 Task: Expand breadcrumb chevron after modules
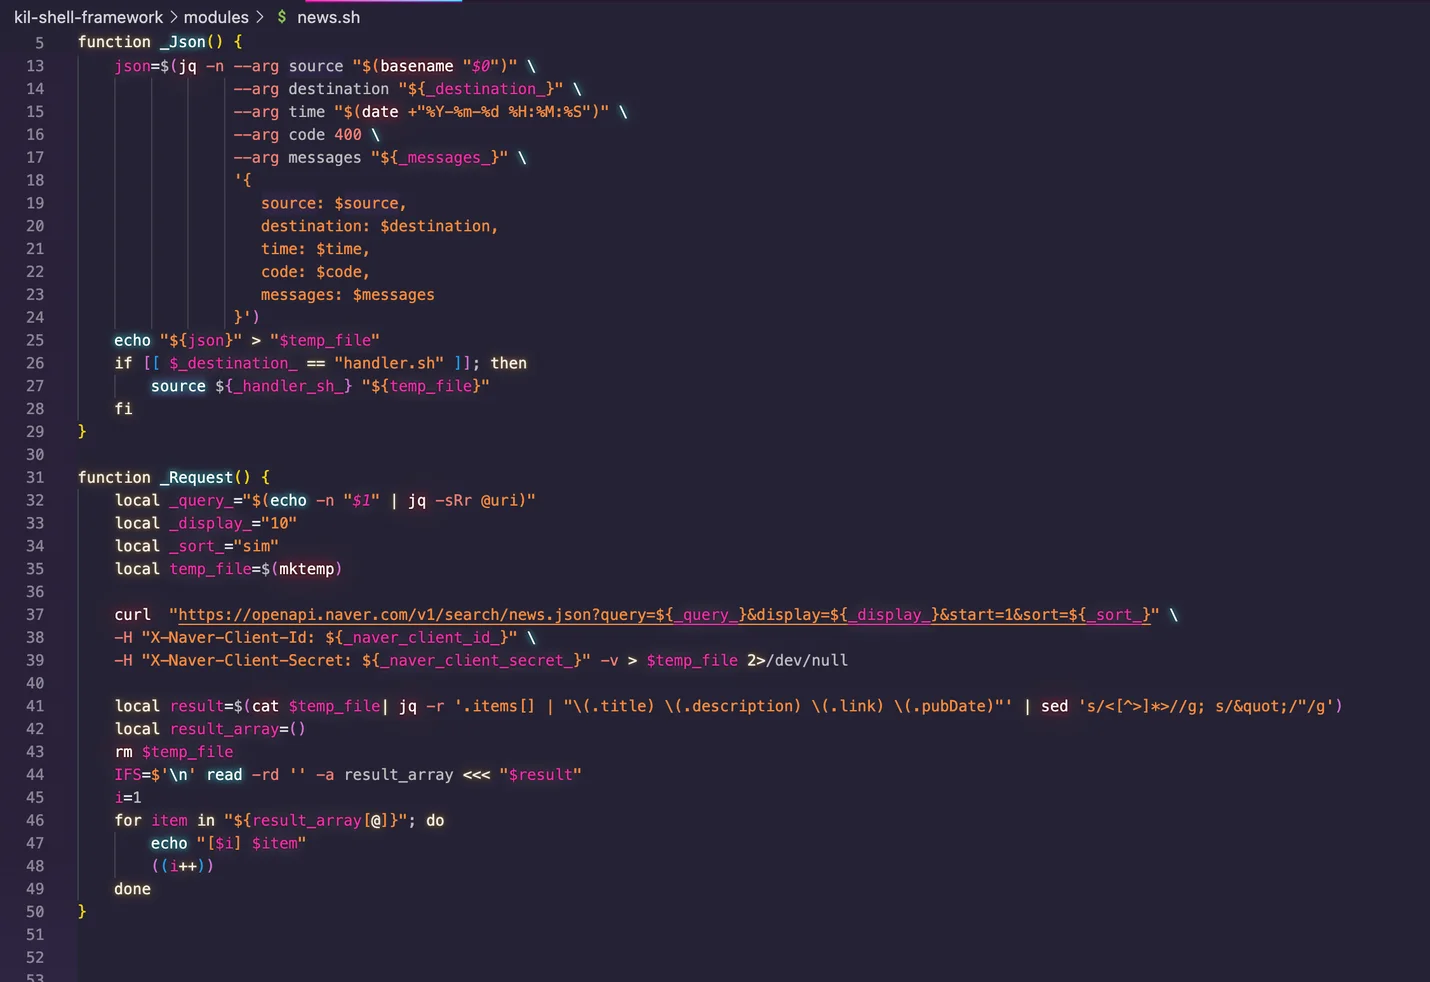(x=260, y=17)
